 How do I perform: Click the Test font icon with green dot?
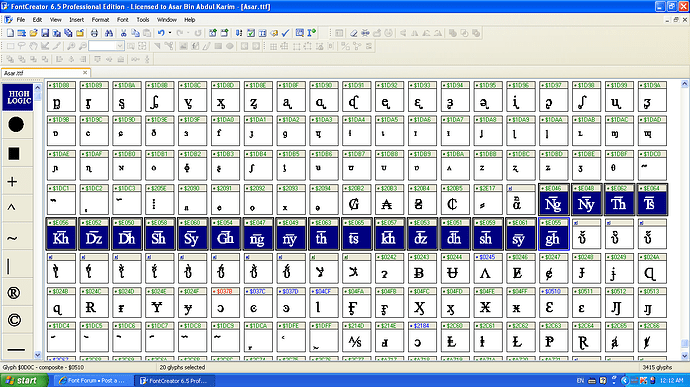coord(312,33)
